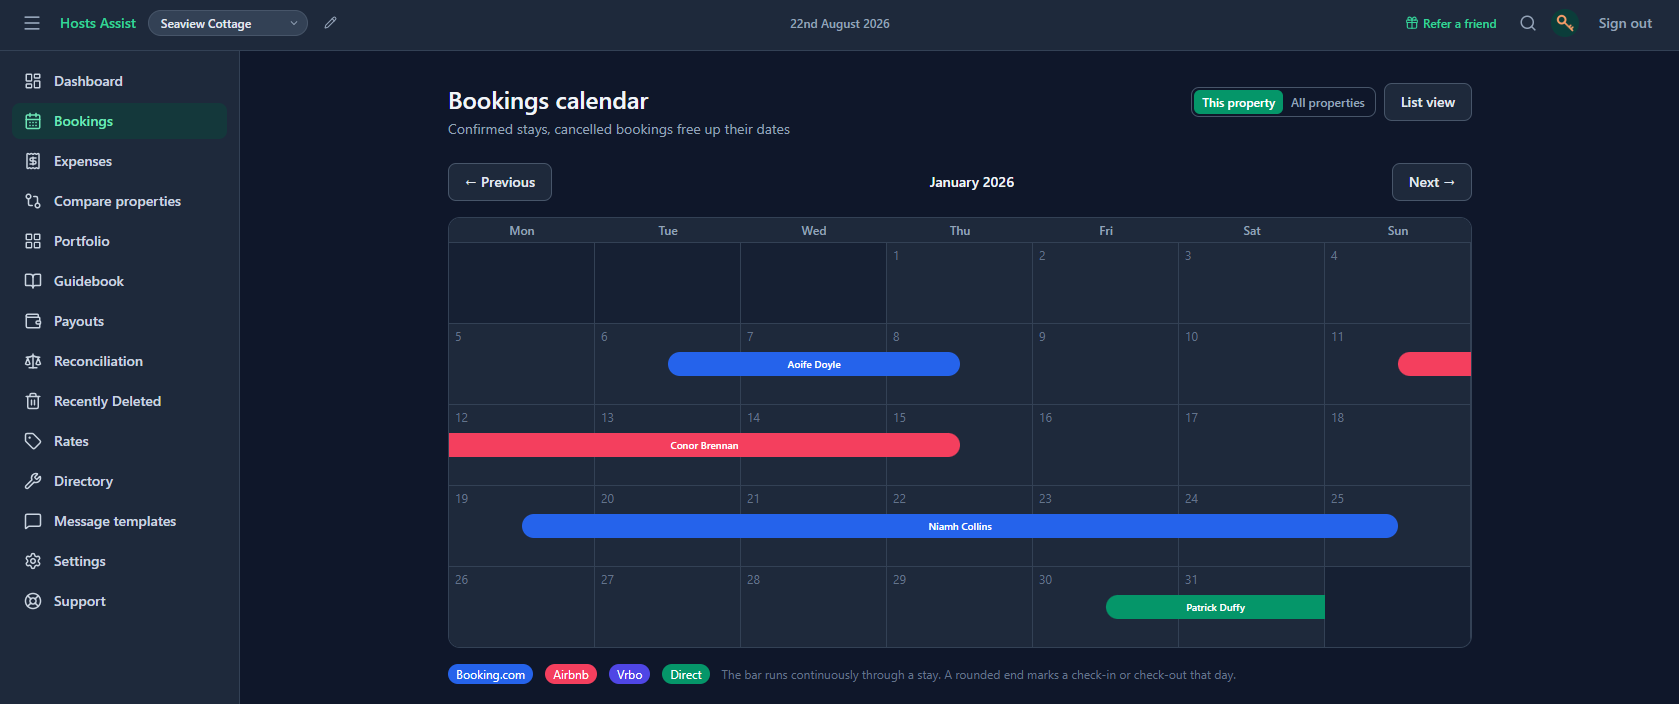The width and height of the screenshot is (1679, 704).
Task: Click the January 2026 month heading
Action: (971, 182)
